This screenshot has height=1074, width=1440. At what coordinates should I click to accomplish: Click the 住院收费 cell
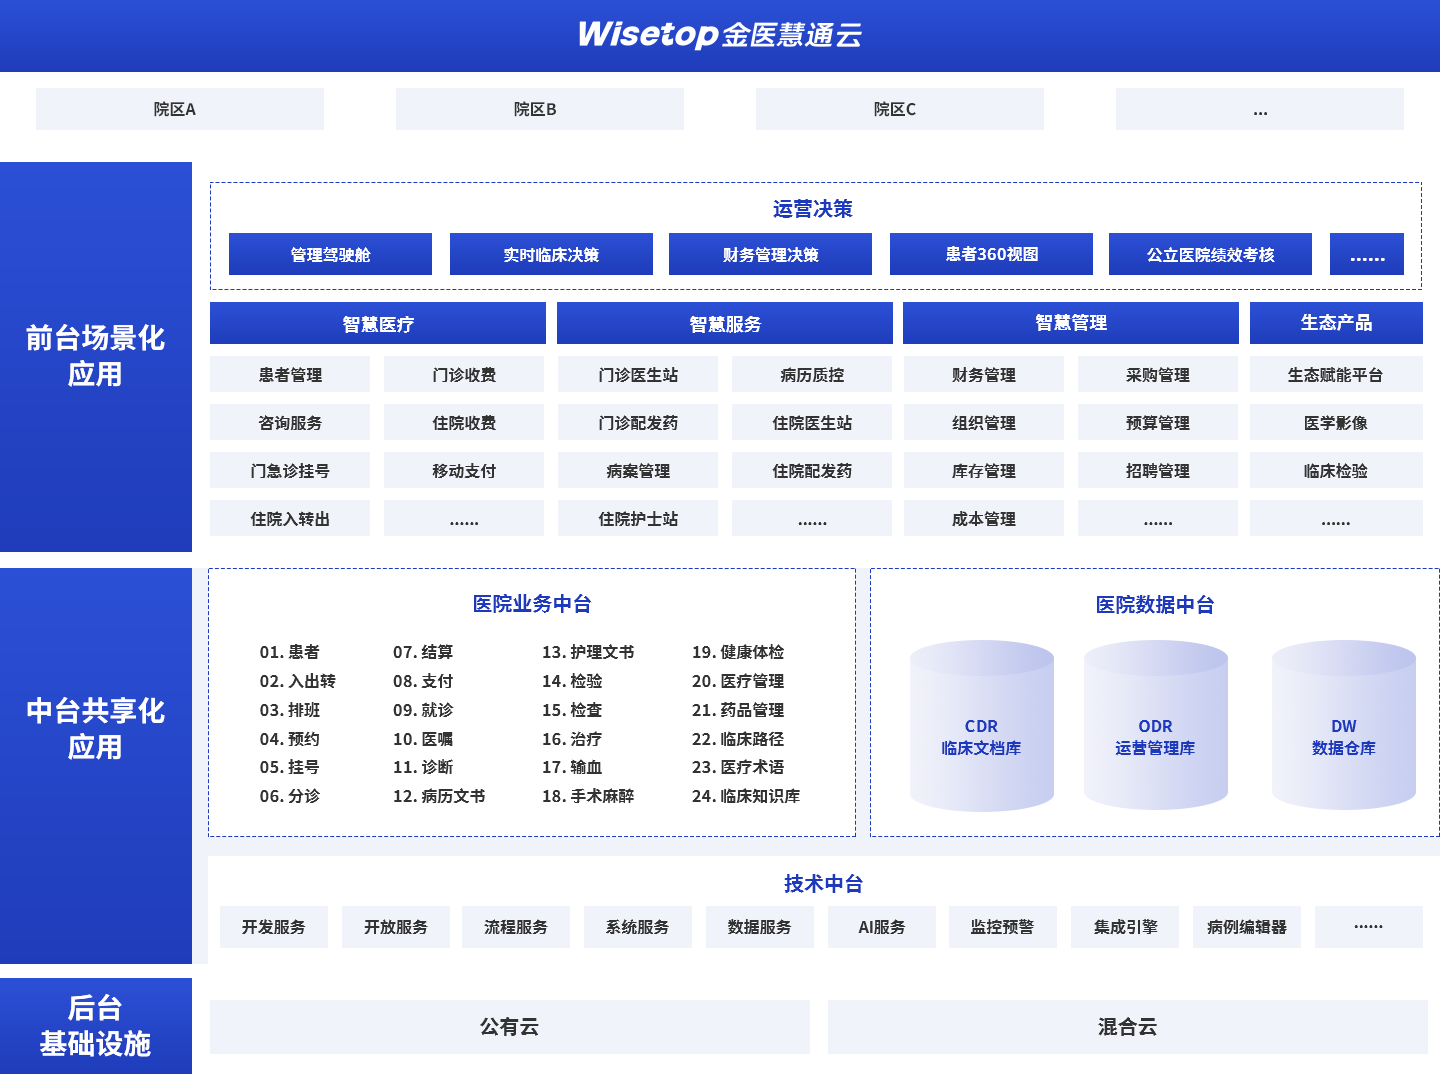tap(464, 422)
